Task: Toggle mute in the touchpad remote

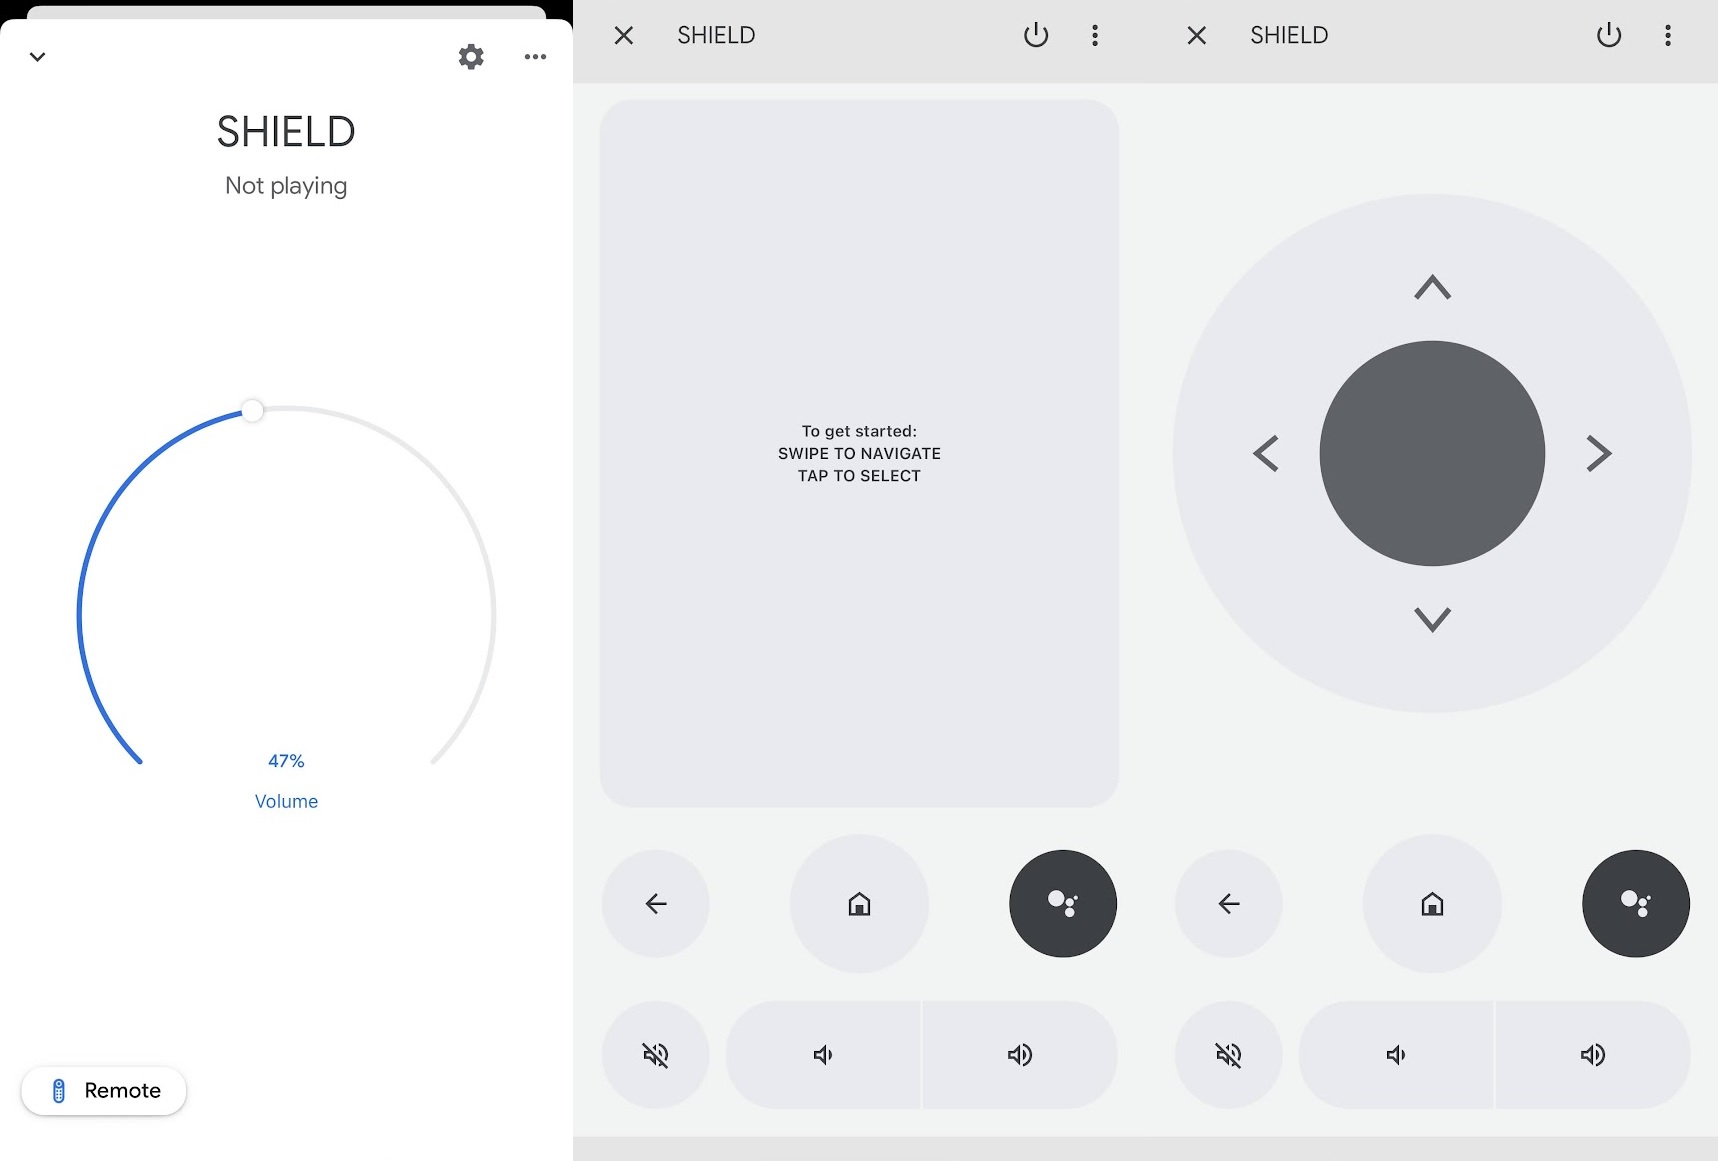Action: tap(656, 1055)
